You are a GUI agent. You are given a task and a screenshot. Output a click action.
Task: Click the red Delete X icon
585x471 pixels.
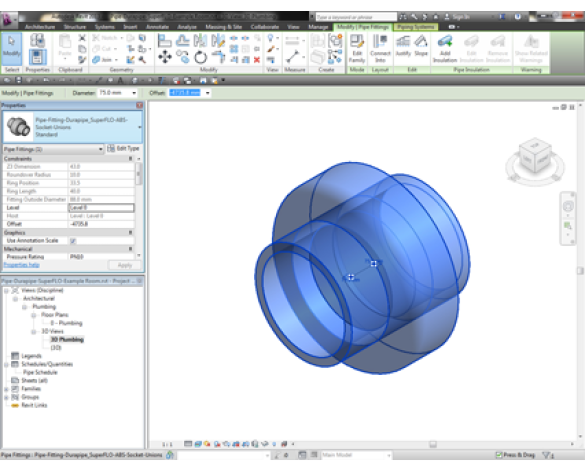tap(257, 60)
